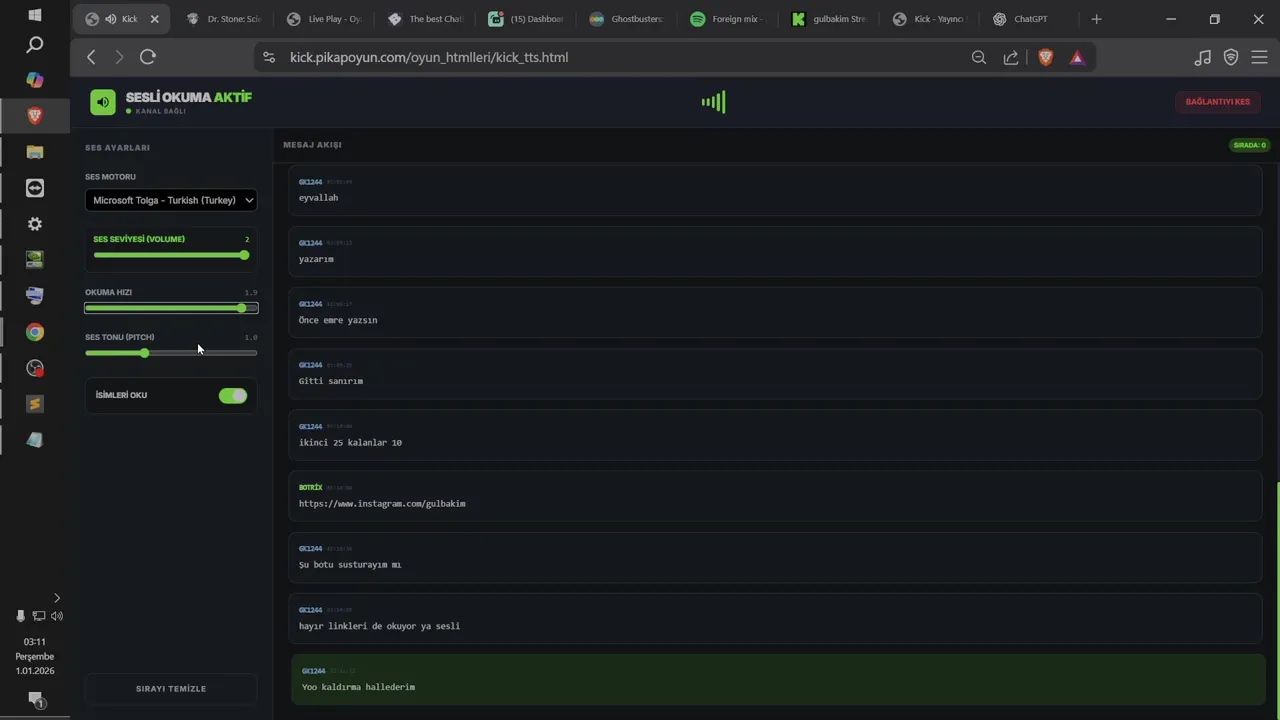The height and width of the screenshot is (720, 1280).
Task: Switch to the ChatGPT tab
Action: (x=1029, y=19)
